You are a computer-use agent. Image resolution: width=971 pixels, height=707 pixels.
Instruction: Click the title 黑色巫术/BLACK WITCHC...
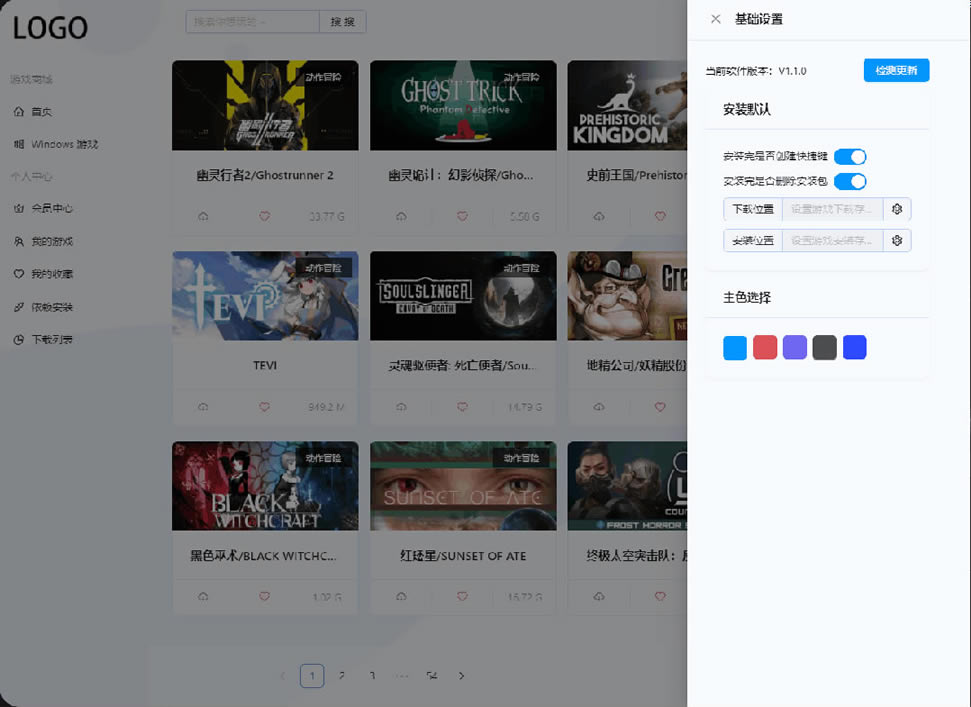click(x=263, y=556)
